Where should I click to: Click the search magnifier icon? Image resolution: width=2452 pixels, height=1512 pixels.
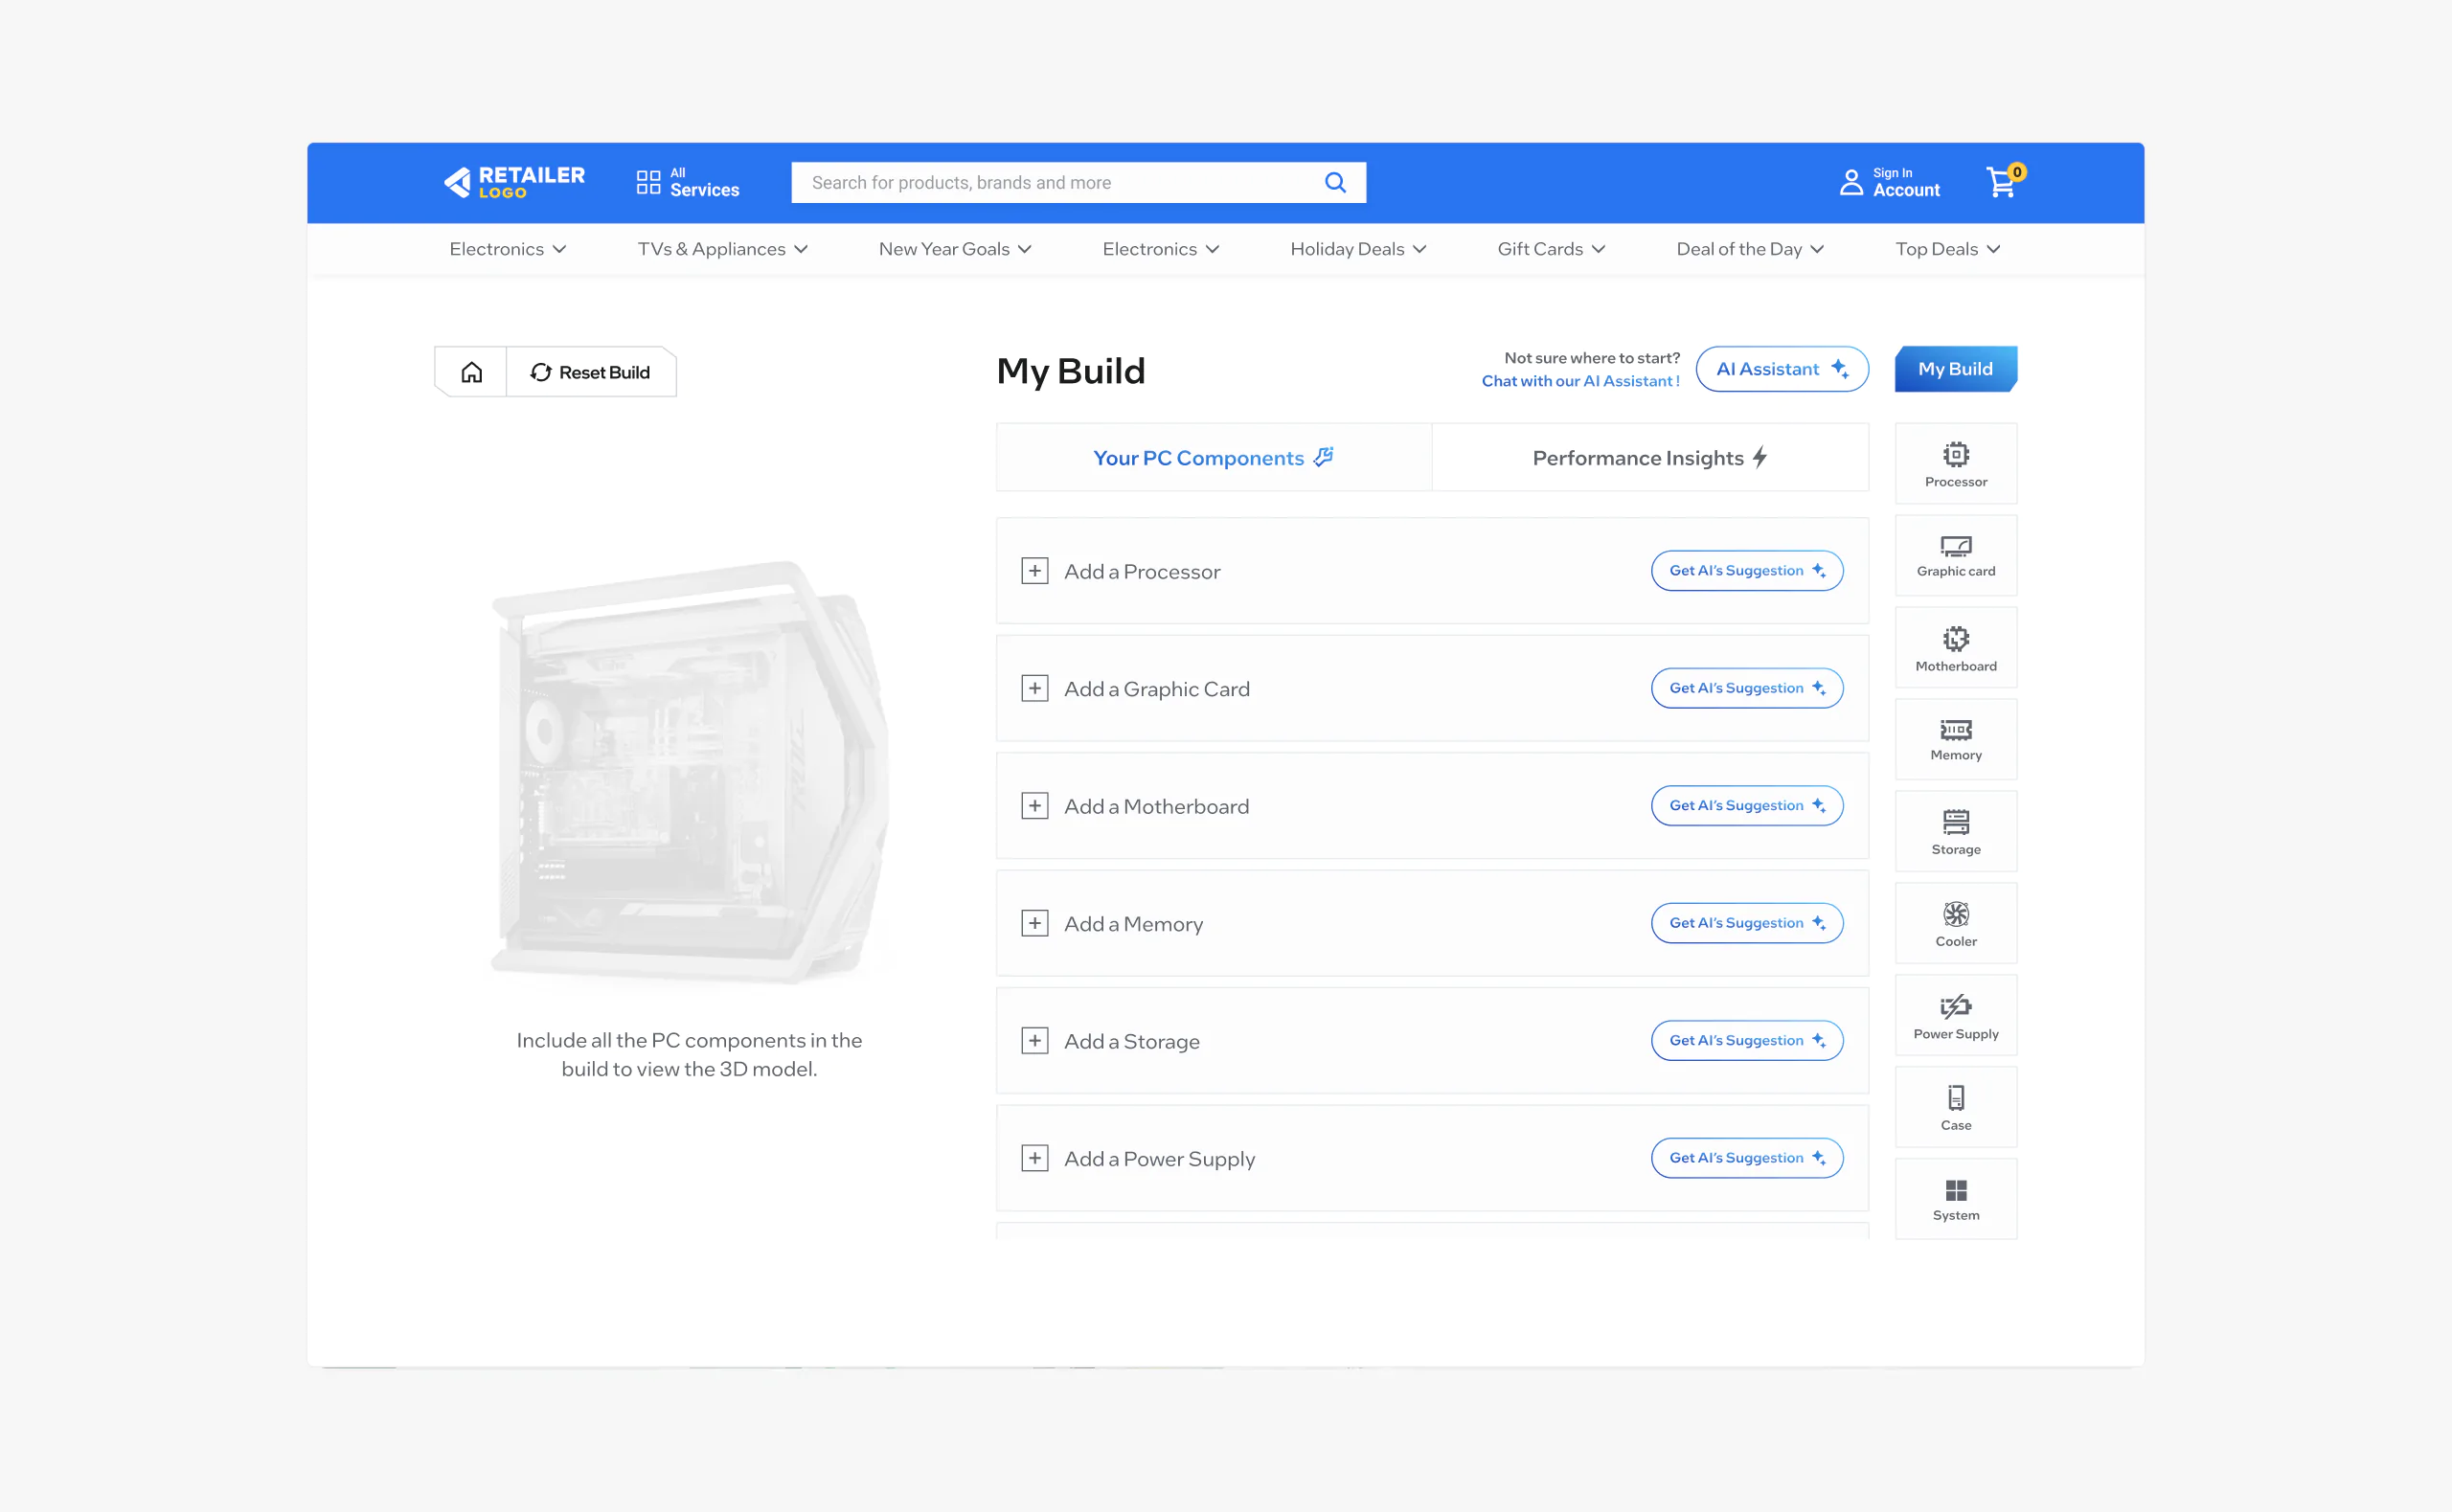click(1336, 182)
